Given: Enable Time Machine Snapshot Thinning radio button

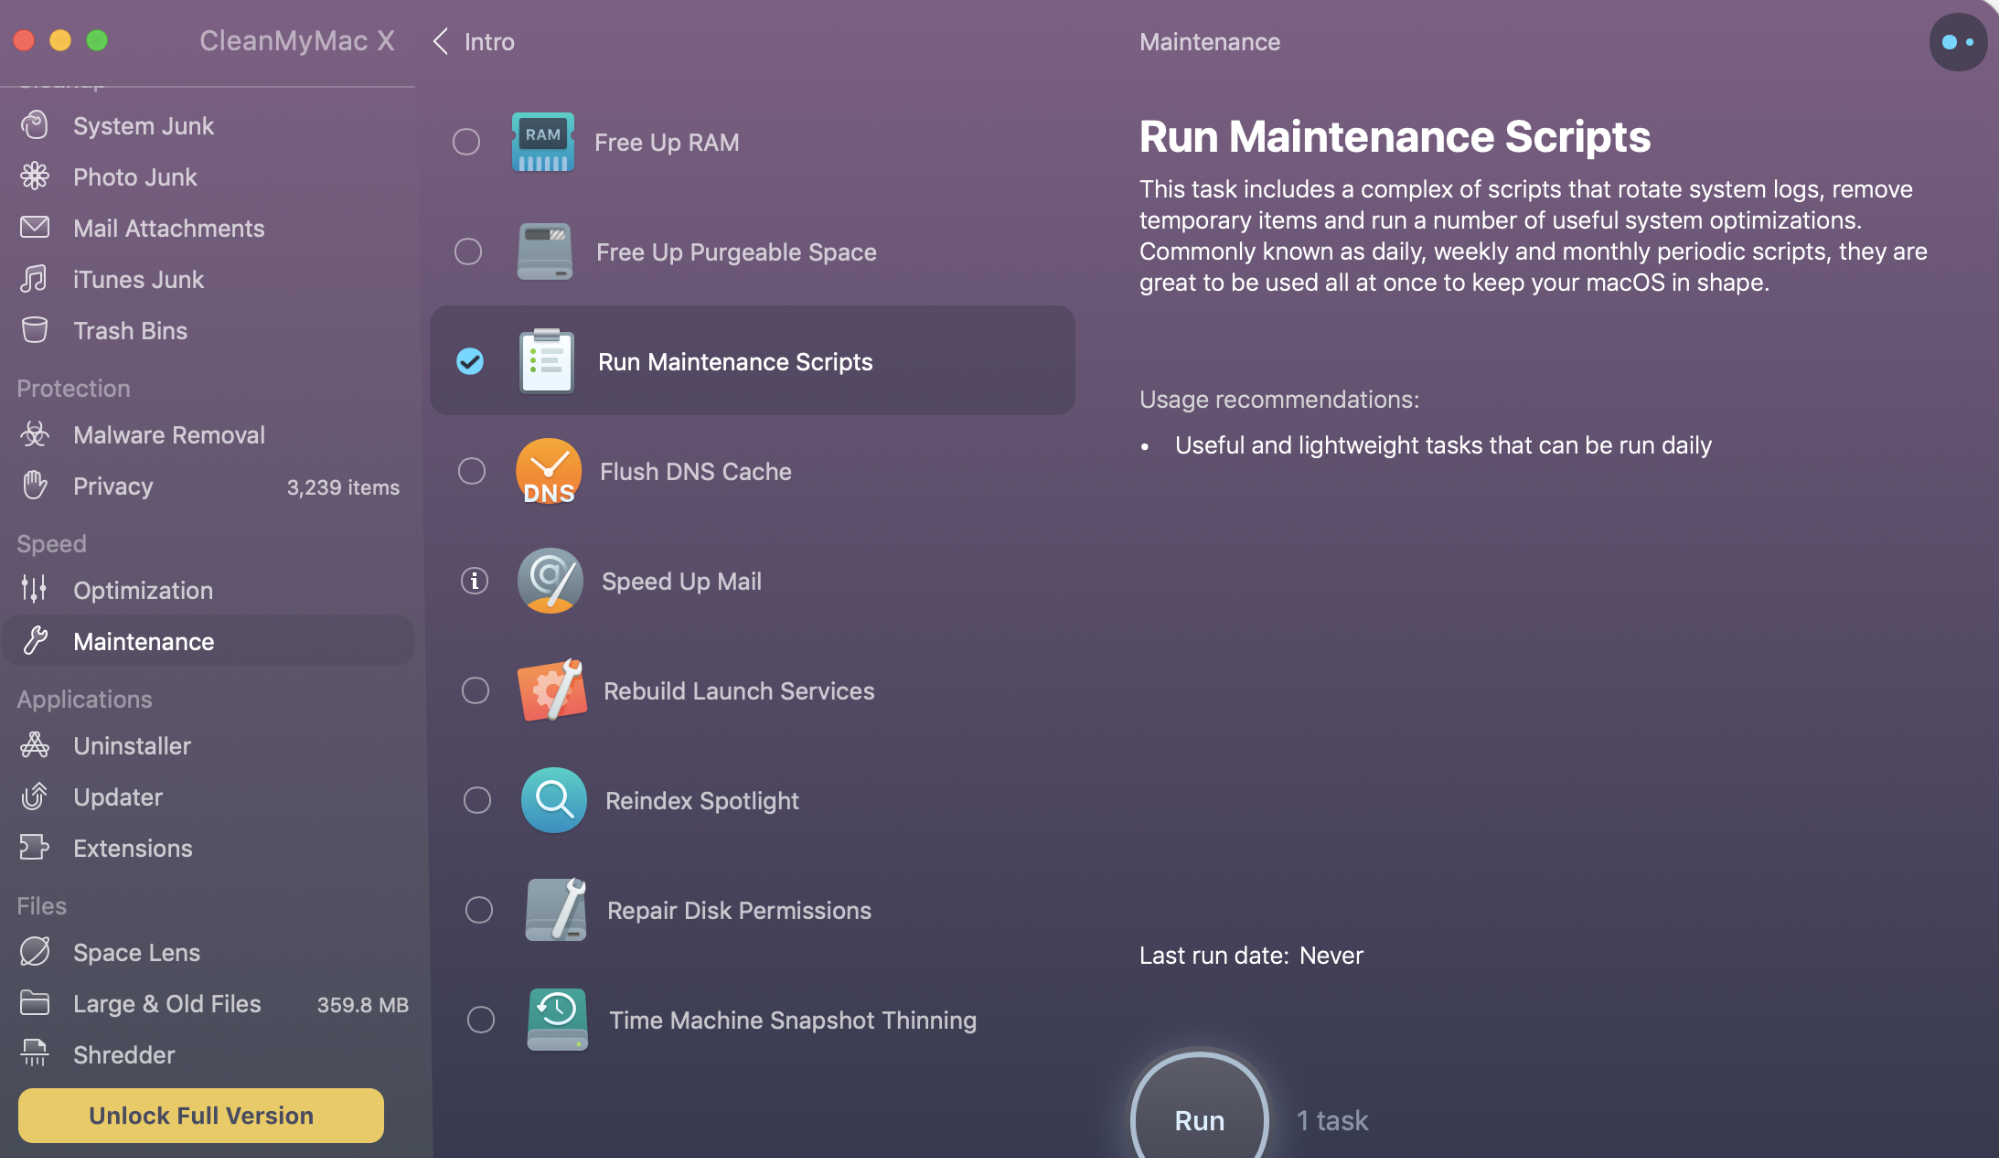Looking at the screenshot, I should (x=481, y=1019).
